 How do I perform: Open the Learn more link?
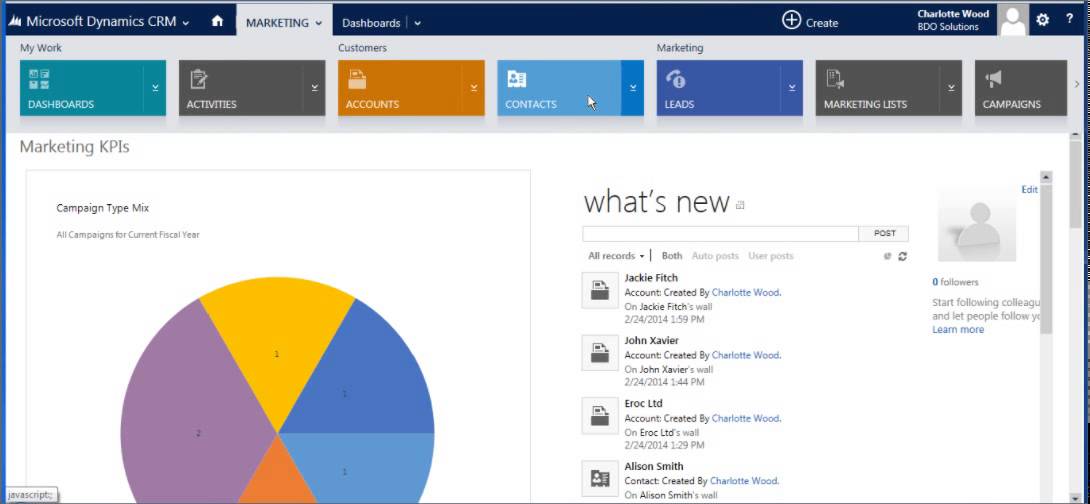[x=958, y=330]
